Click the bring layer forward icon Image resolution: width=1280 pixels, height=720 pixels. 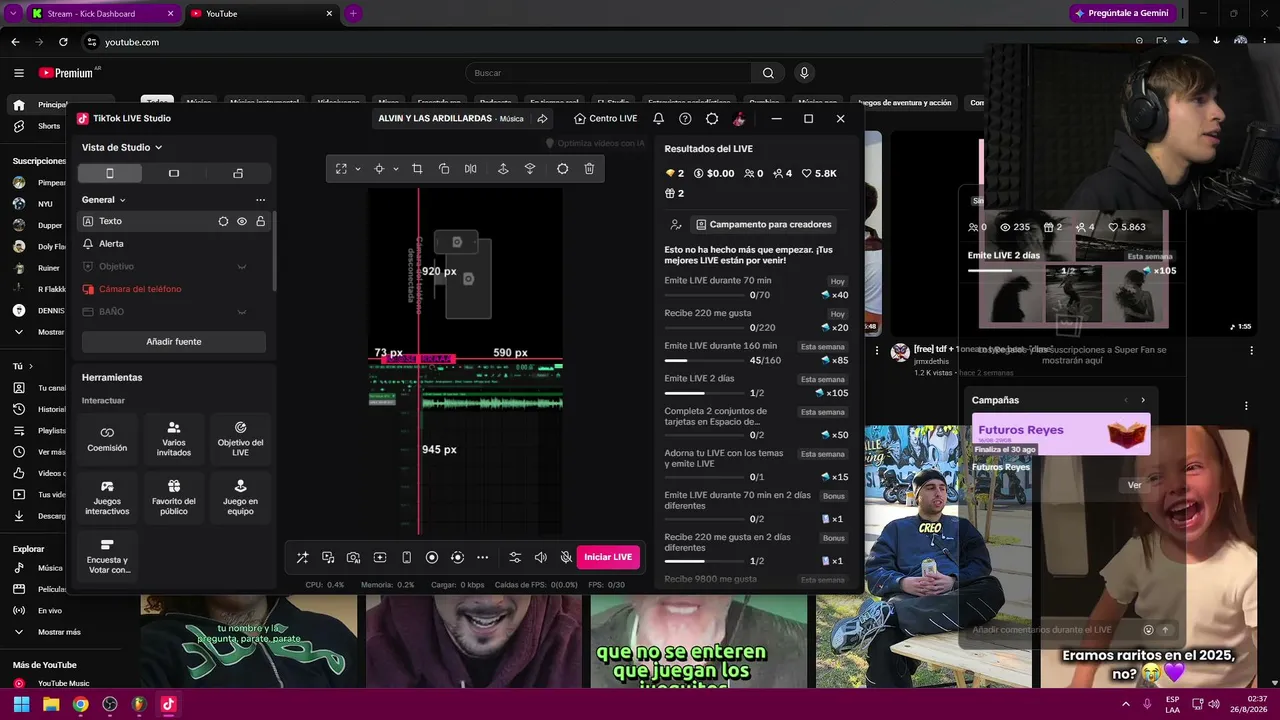click(x=503, y=169)
